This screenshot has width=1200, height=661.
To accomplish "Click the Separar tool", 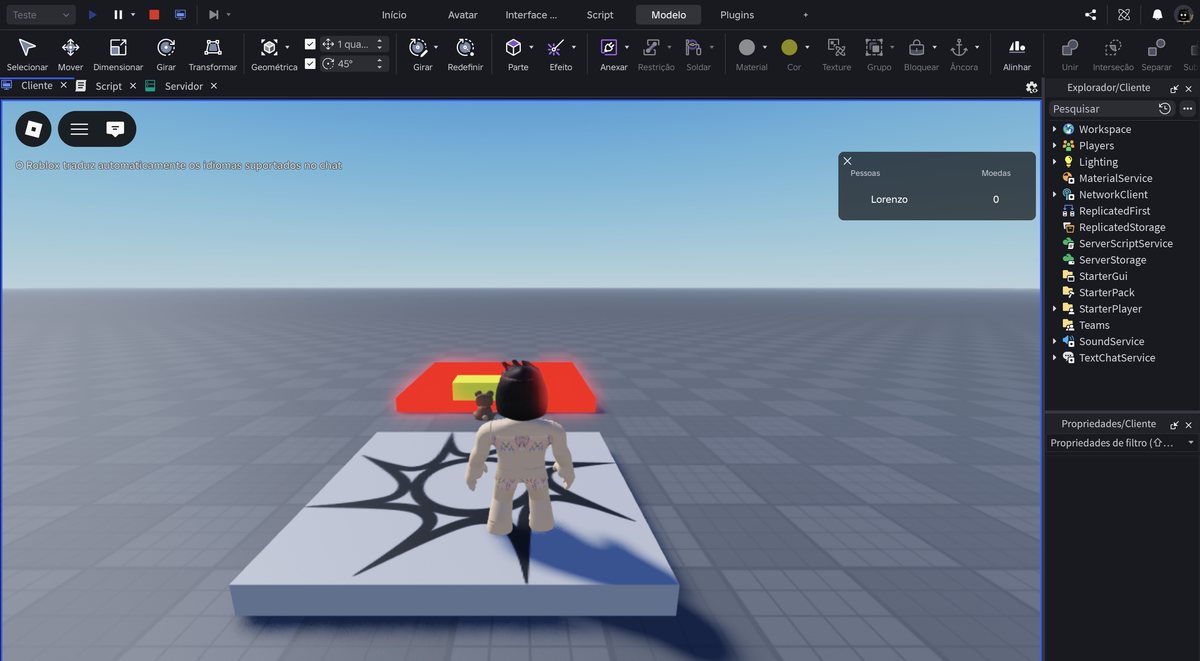I will (1156, 54).
